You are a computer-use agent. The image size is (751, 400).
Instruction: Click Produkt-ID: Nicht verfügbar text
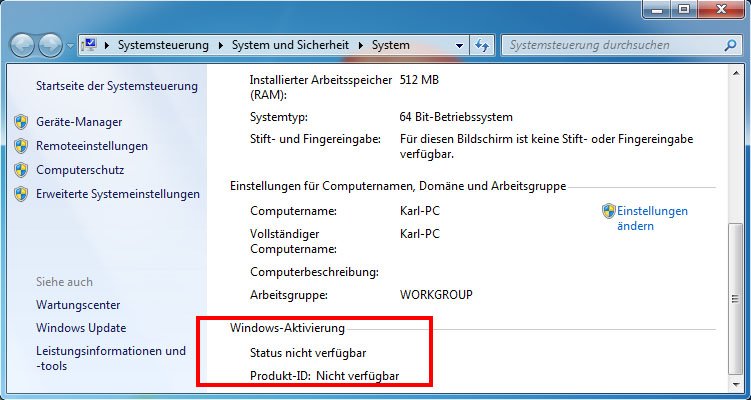(324, 376)
